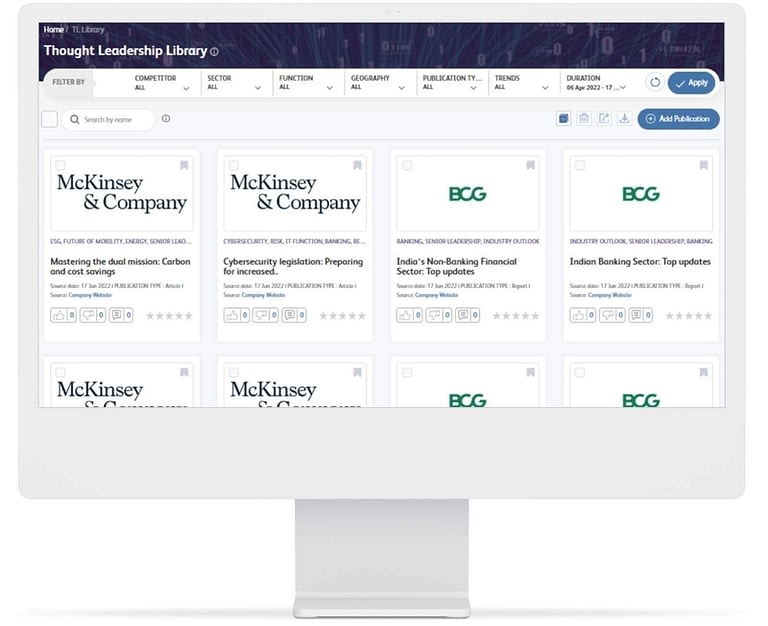768x626 pixels.
Task: Click the FILTER BY label
Action: (69, 82)
